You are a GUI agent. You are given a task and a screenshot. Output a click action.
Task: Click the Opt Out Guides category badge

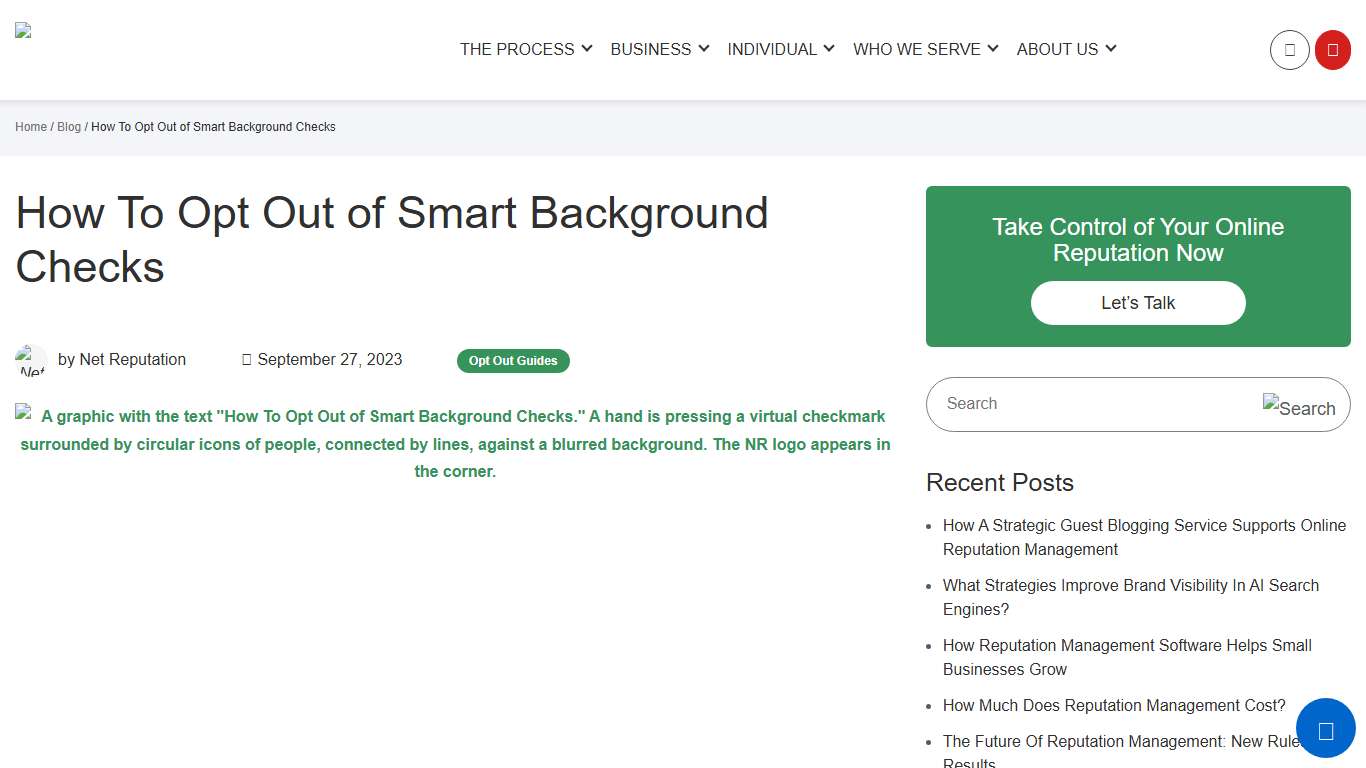coord(513,361)
